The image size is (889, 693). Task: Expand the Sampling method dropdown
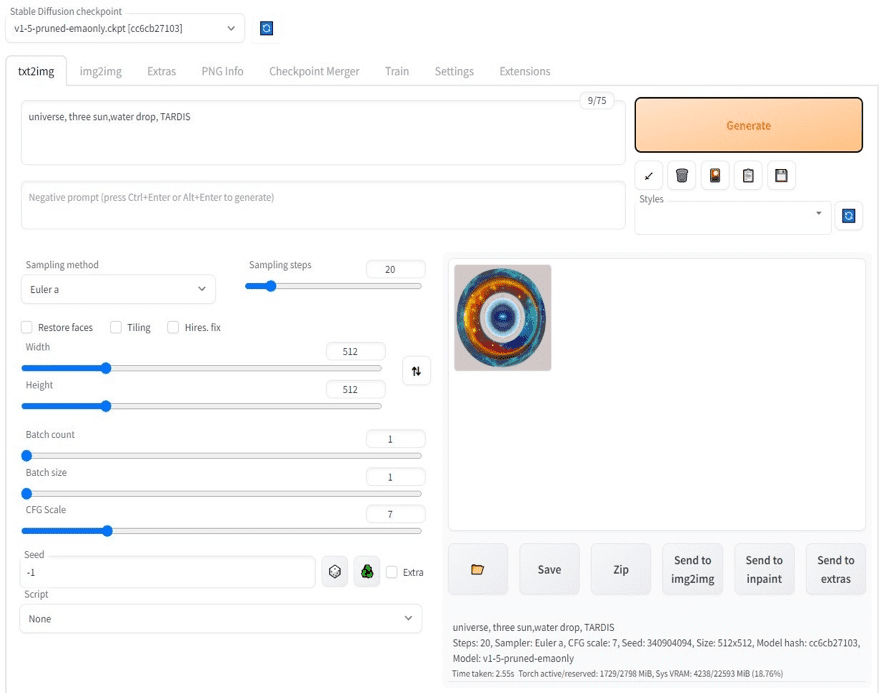pos(118,290)
